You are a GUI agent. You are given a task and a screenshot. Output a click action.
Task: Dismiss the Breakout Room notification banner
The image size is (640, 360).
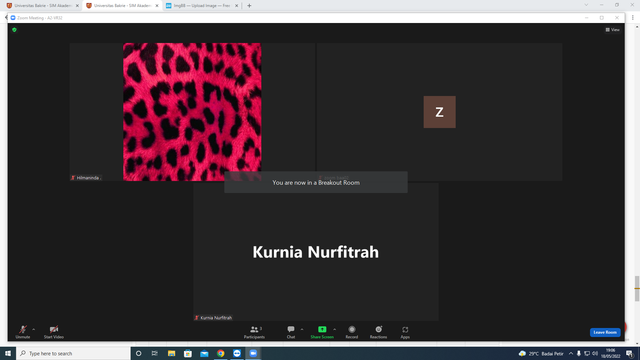pyautogui.click(x=316, y=182)
